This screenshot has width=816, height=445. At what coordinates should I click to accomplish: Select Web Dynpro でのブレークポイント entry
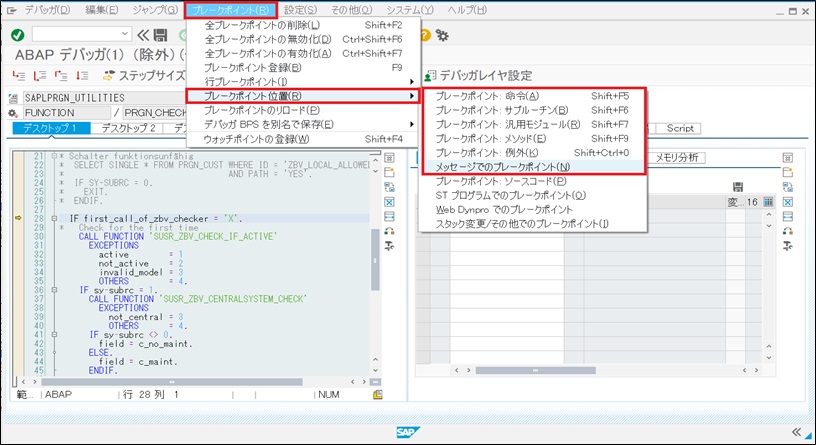coord(532,209)
